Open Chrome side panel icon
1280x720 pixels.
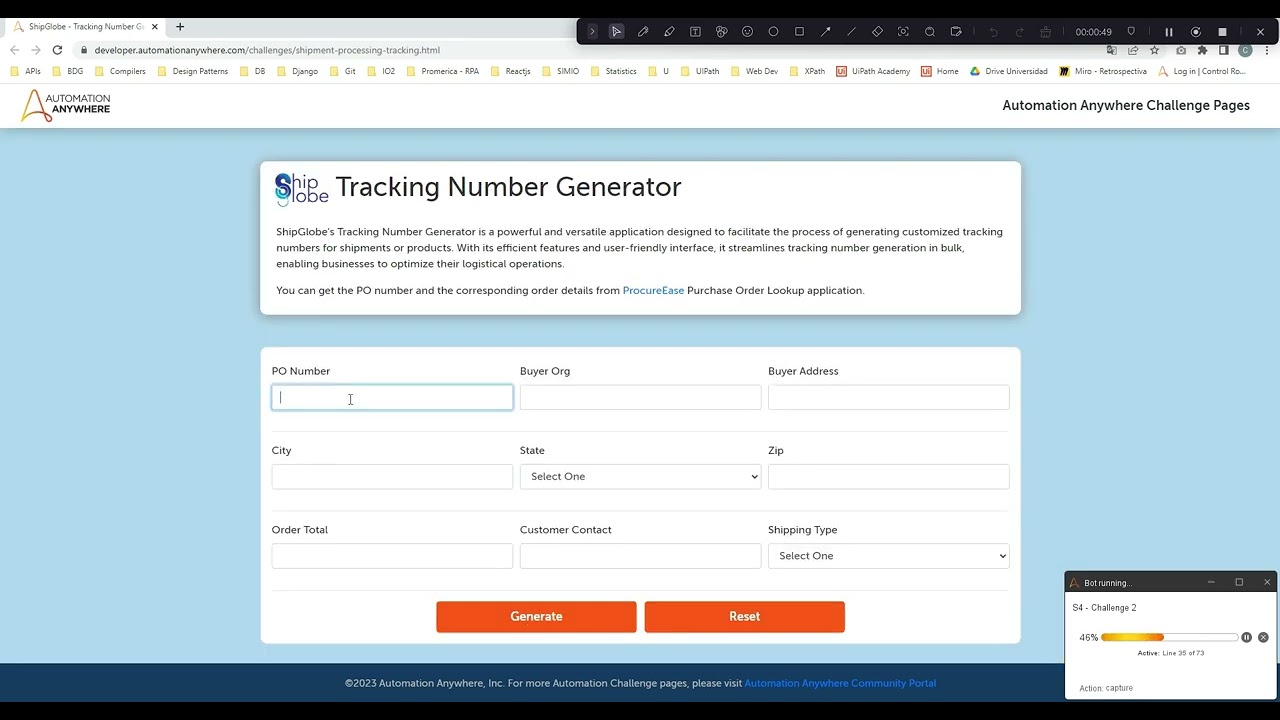tap(1223, 50)
